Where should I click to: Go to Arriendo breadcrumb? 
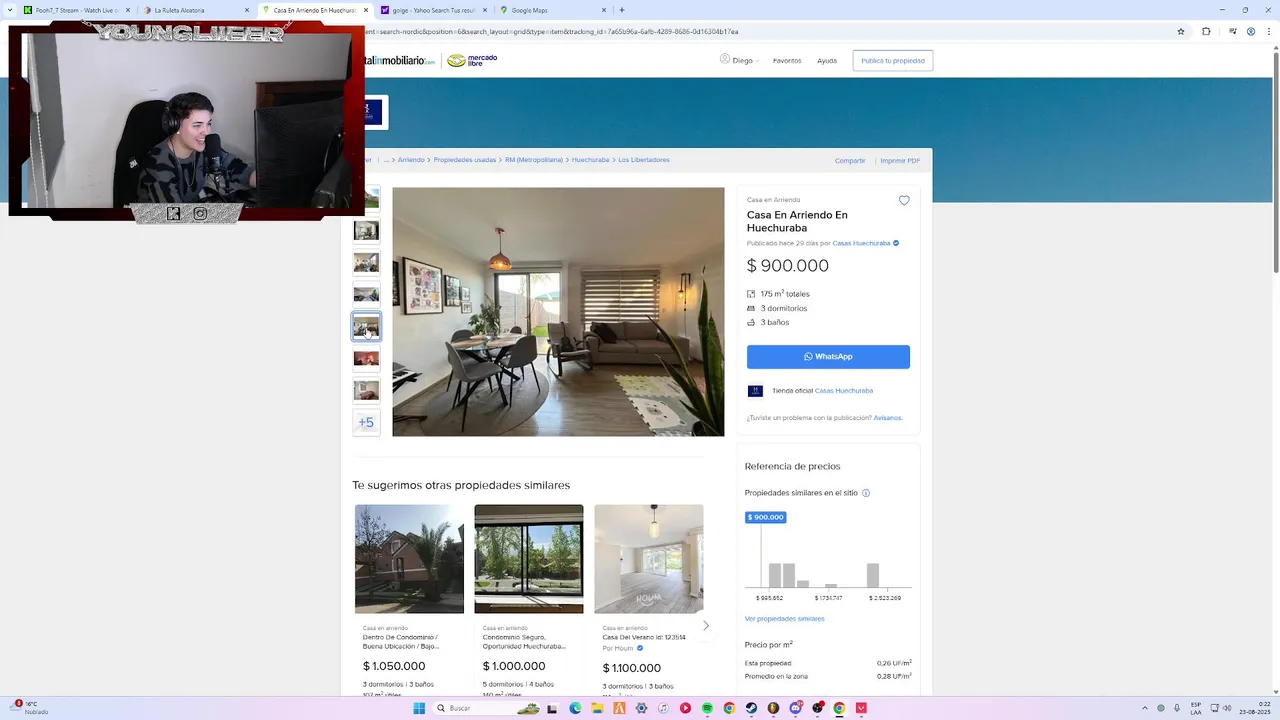[x=411, y=160]
